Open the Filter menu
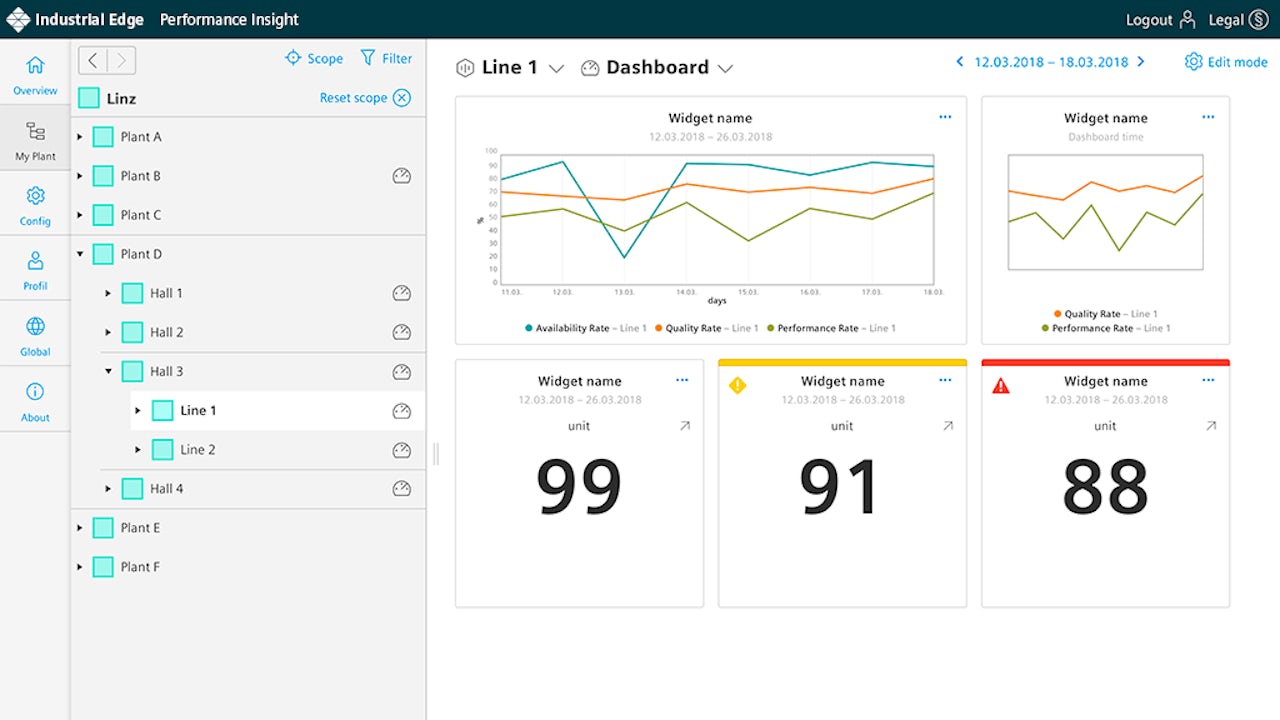1280x720 pixels. click(x=387, y=58)
